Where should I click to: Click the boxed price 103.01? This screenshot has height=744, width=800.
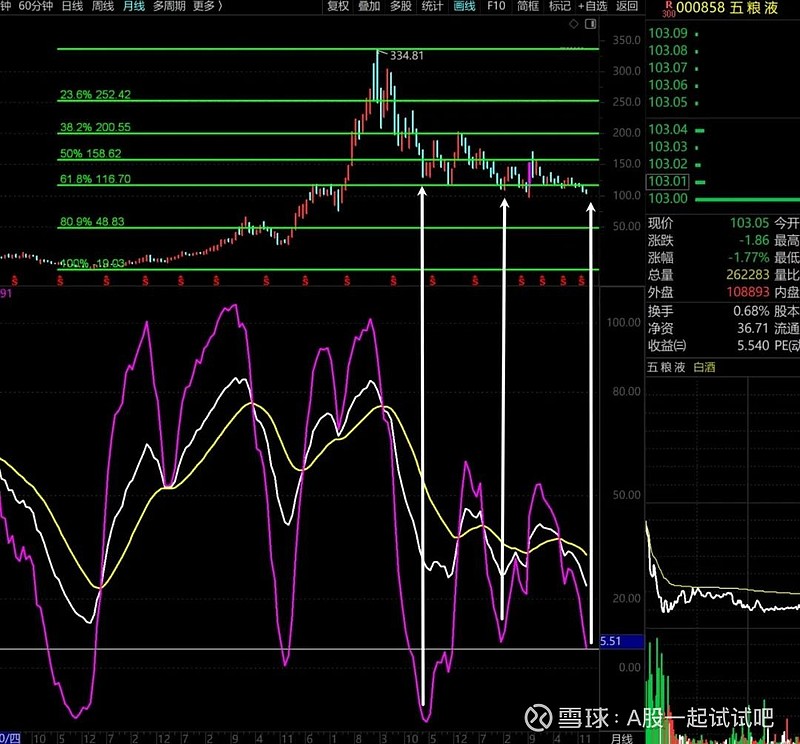(x=668, y=181)
